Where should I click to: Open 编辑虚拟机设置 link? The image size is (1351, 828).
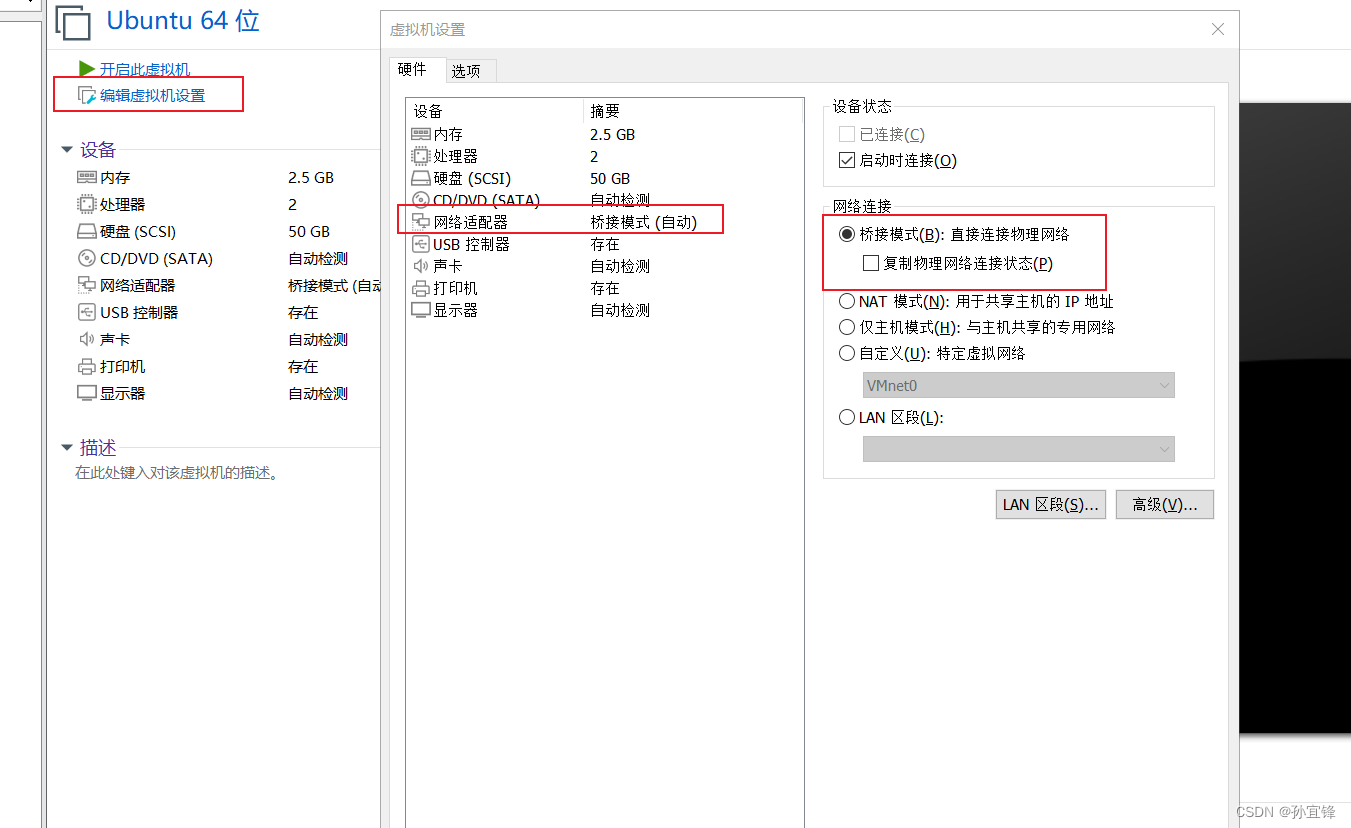152,96
